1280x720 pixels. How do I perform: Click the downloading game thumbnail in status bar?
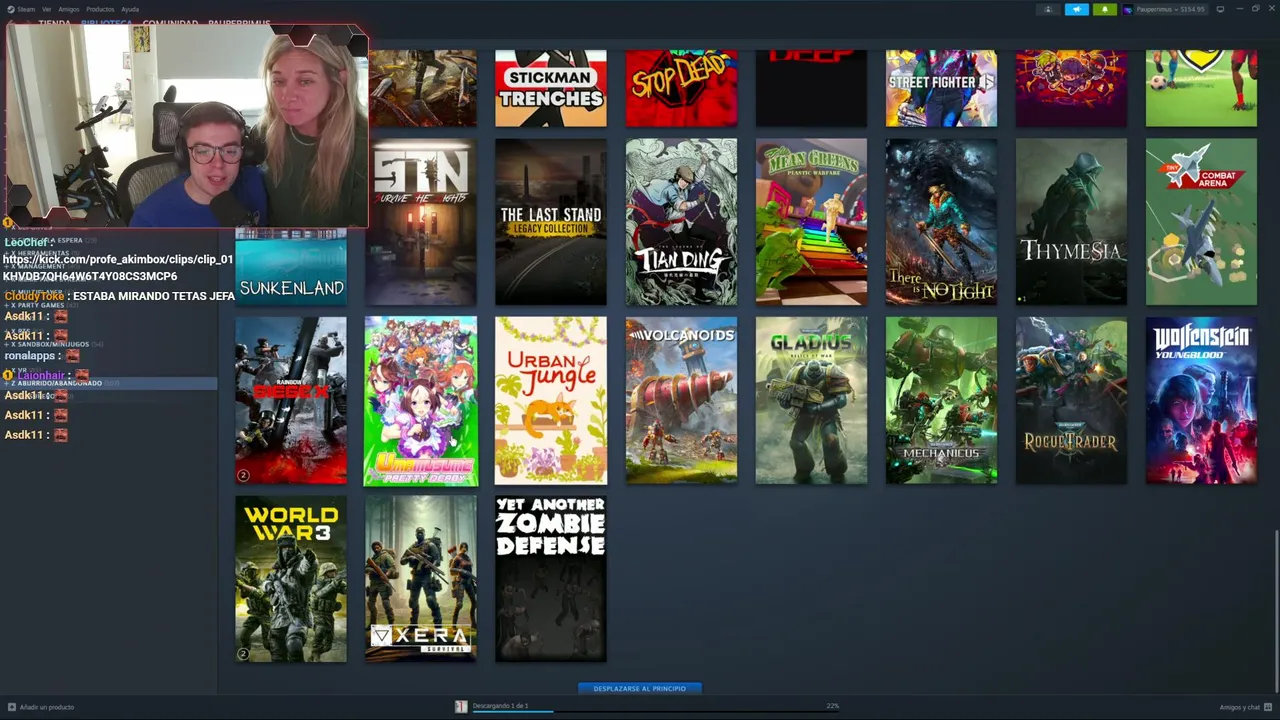(461, 706)
